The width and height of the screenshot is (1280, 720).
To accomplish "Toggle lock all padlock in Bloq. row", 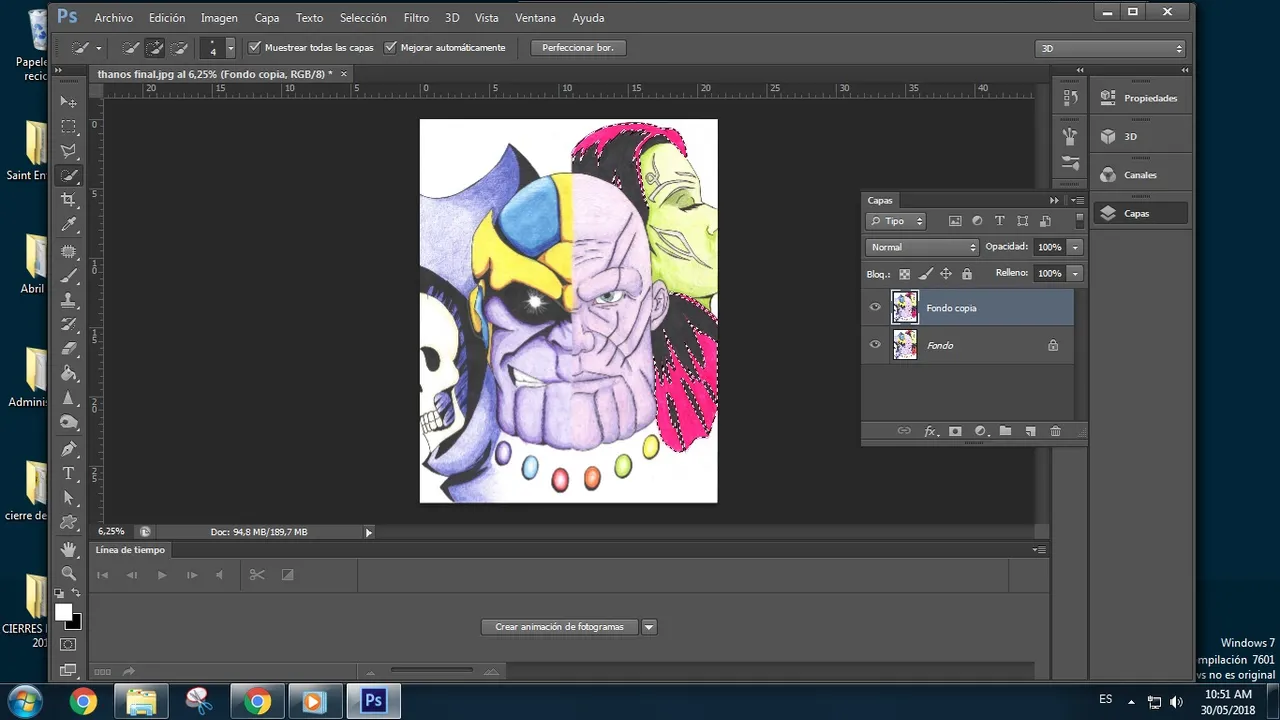I will point(966,274).
